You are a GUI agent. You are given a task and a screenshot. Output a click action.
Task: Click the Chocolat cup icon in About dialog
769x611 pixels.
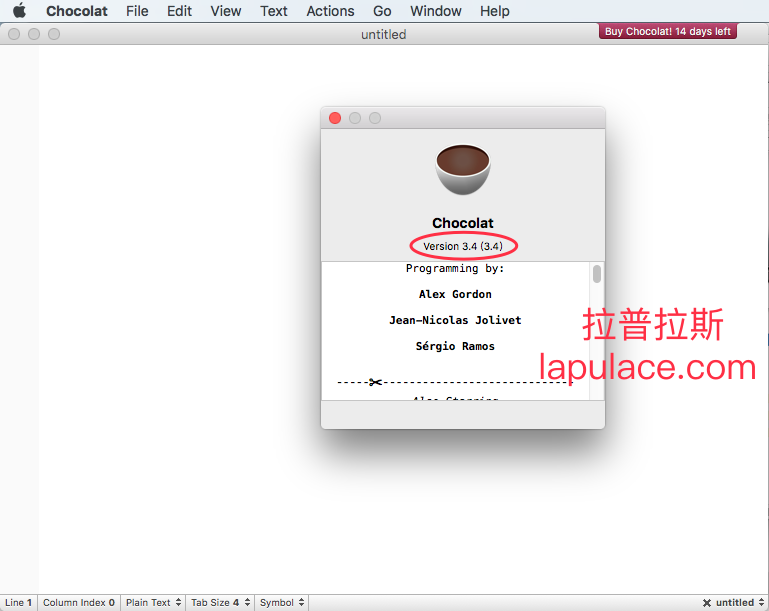(462, 169)
